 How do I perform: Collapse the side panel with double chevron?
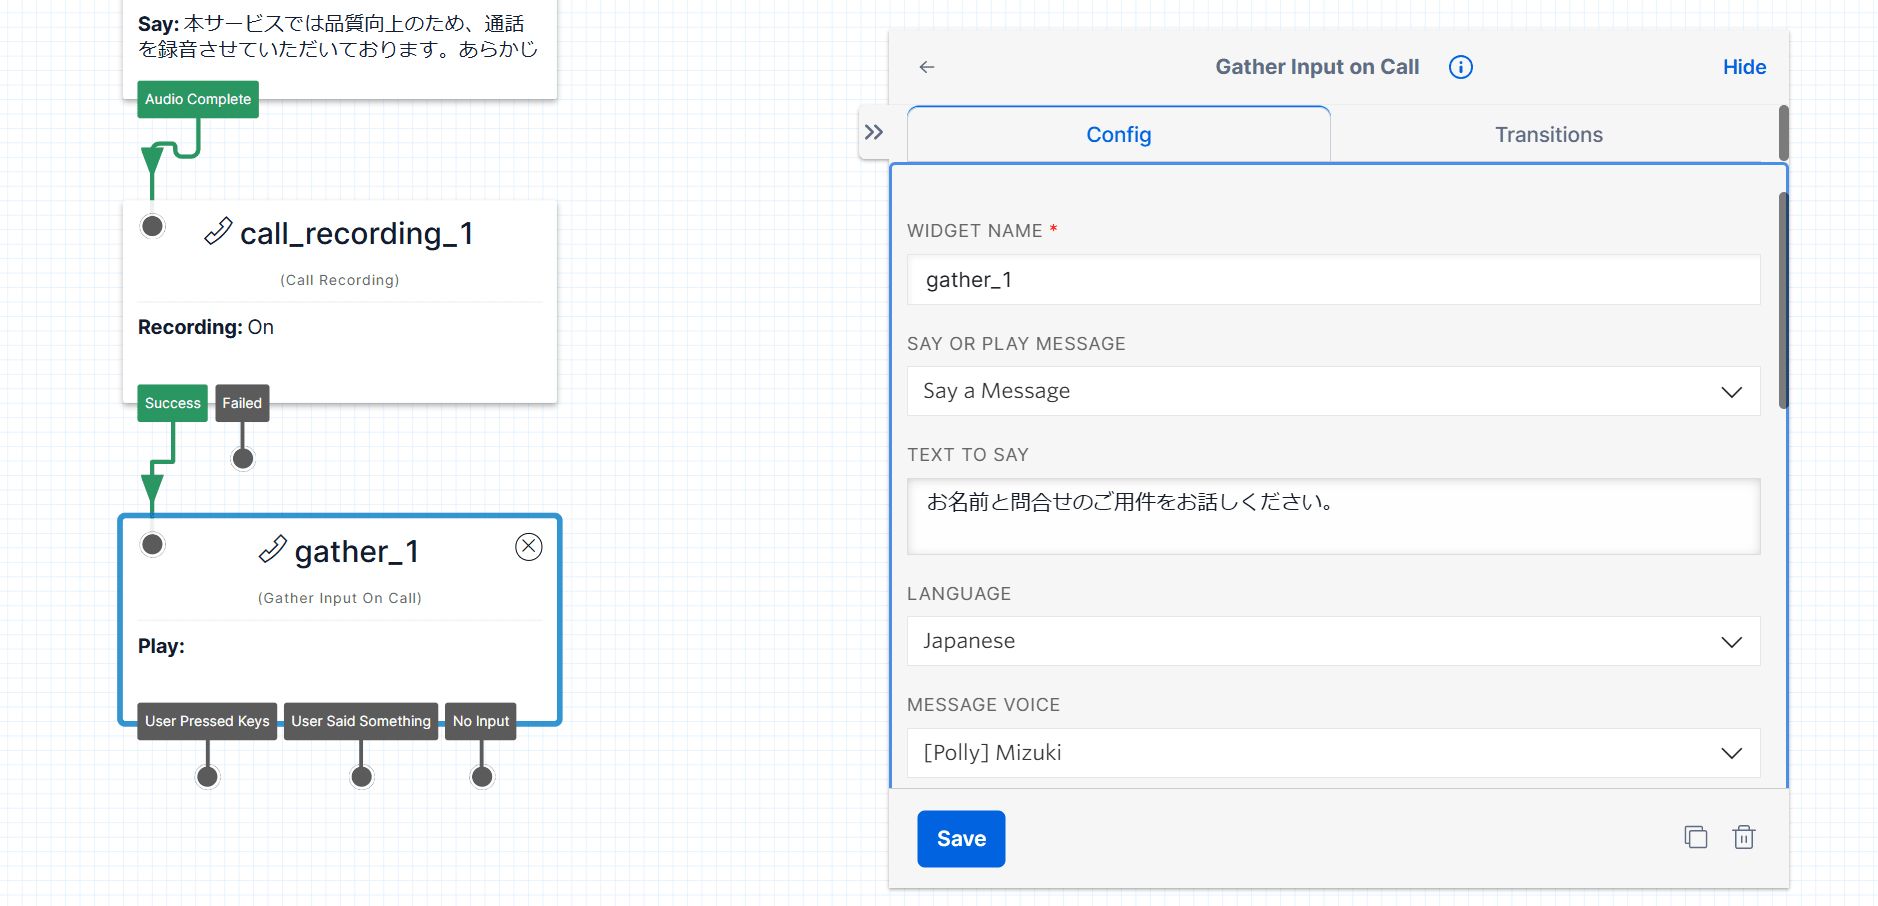[874, 132]
